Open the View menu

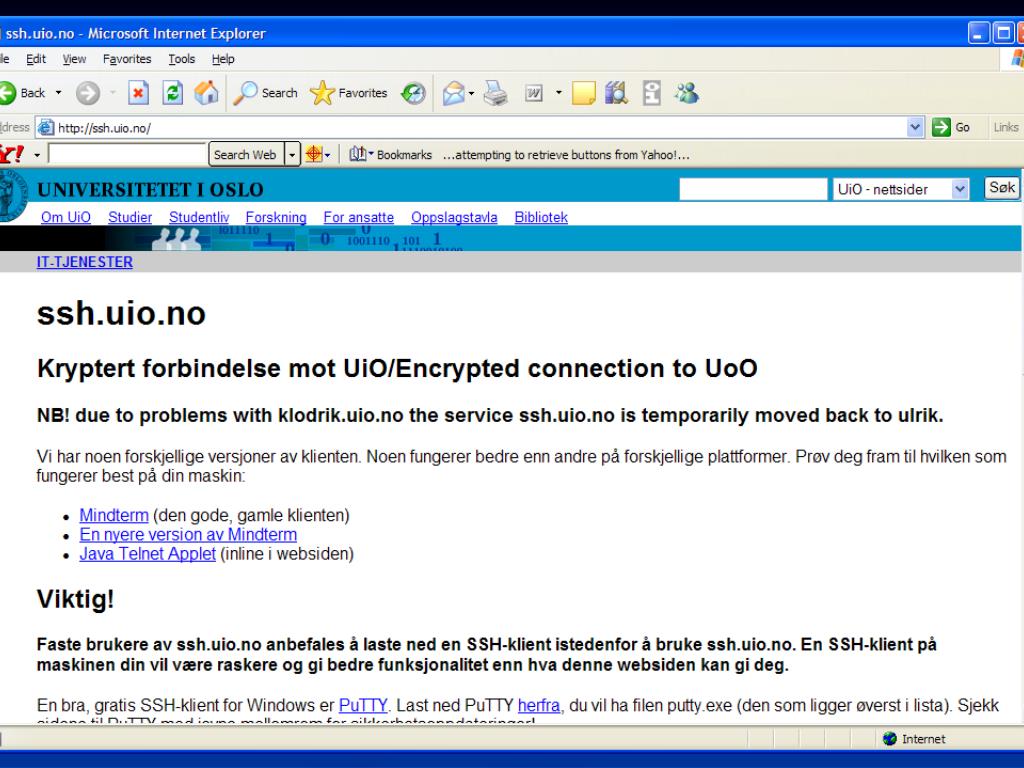click(x=74, y=59)
